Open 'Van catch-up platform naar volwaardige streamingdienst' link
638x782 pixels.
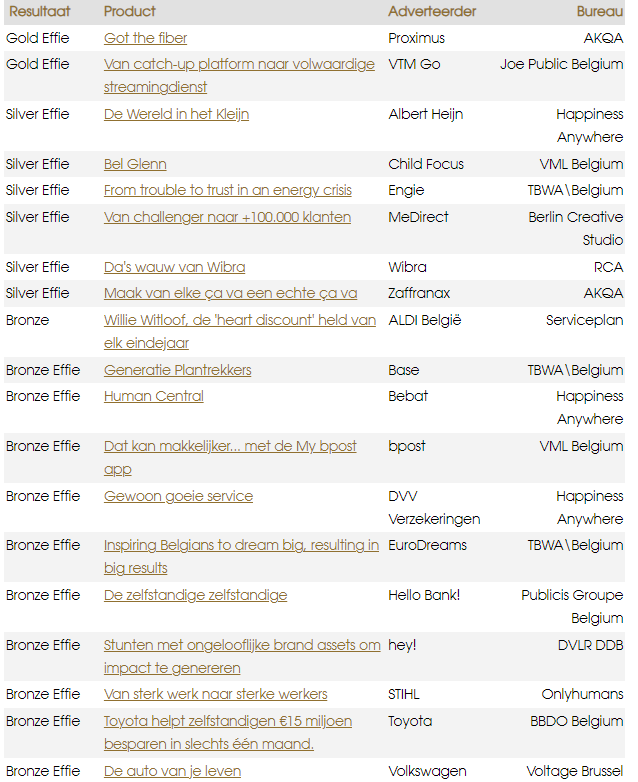pos(239,64)
